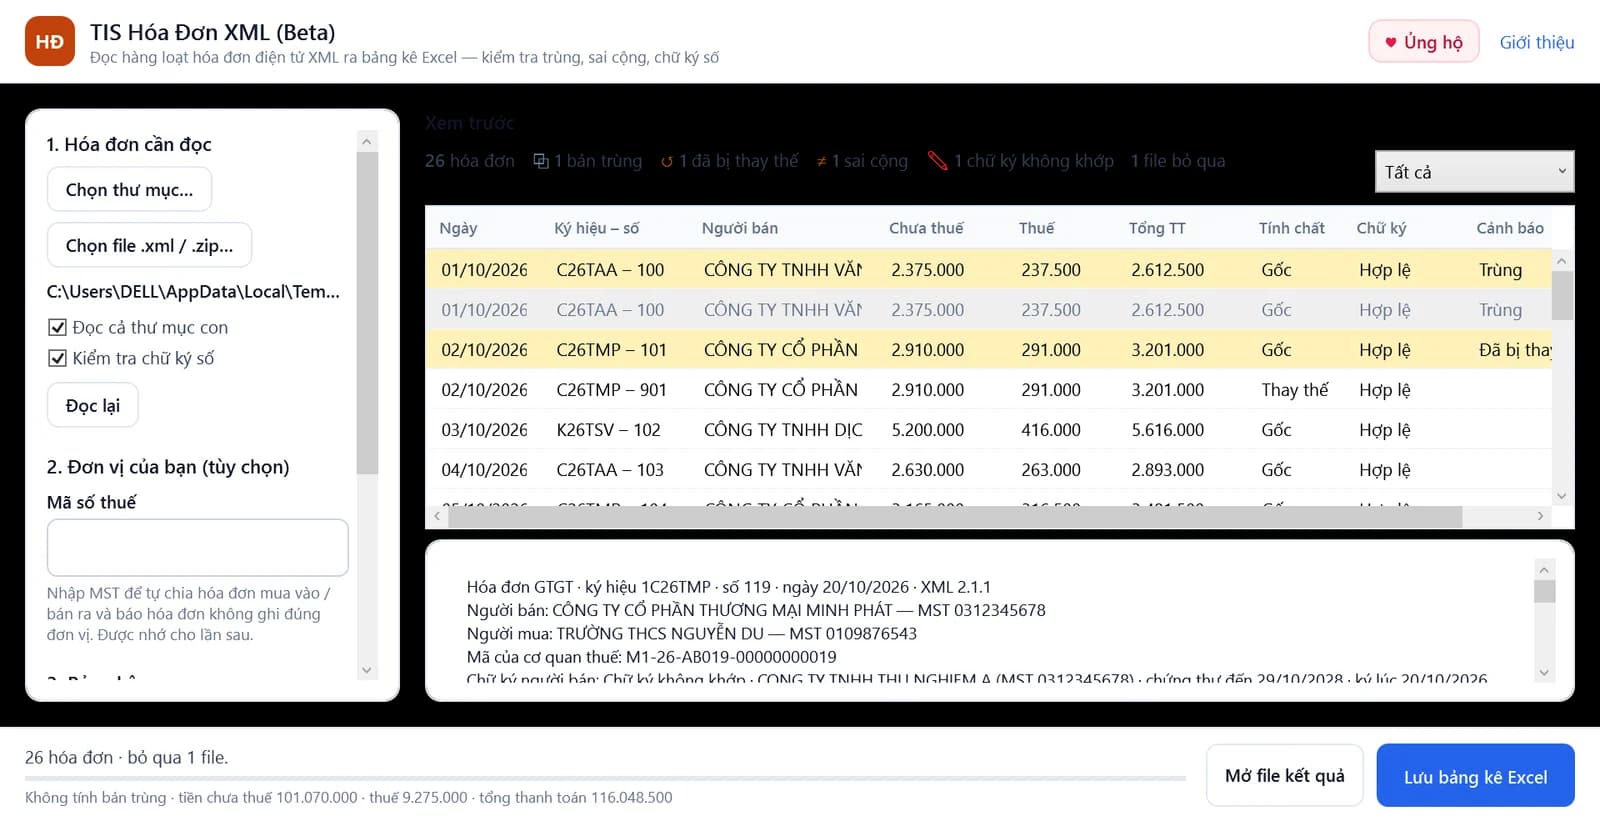Screen dimensions: 1600x822
Task: Click the pen icon beside '1 chữ ký không khớp'
Action: [x=937, y=160]
